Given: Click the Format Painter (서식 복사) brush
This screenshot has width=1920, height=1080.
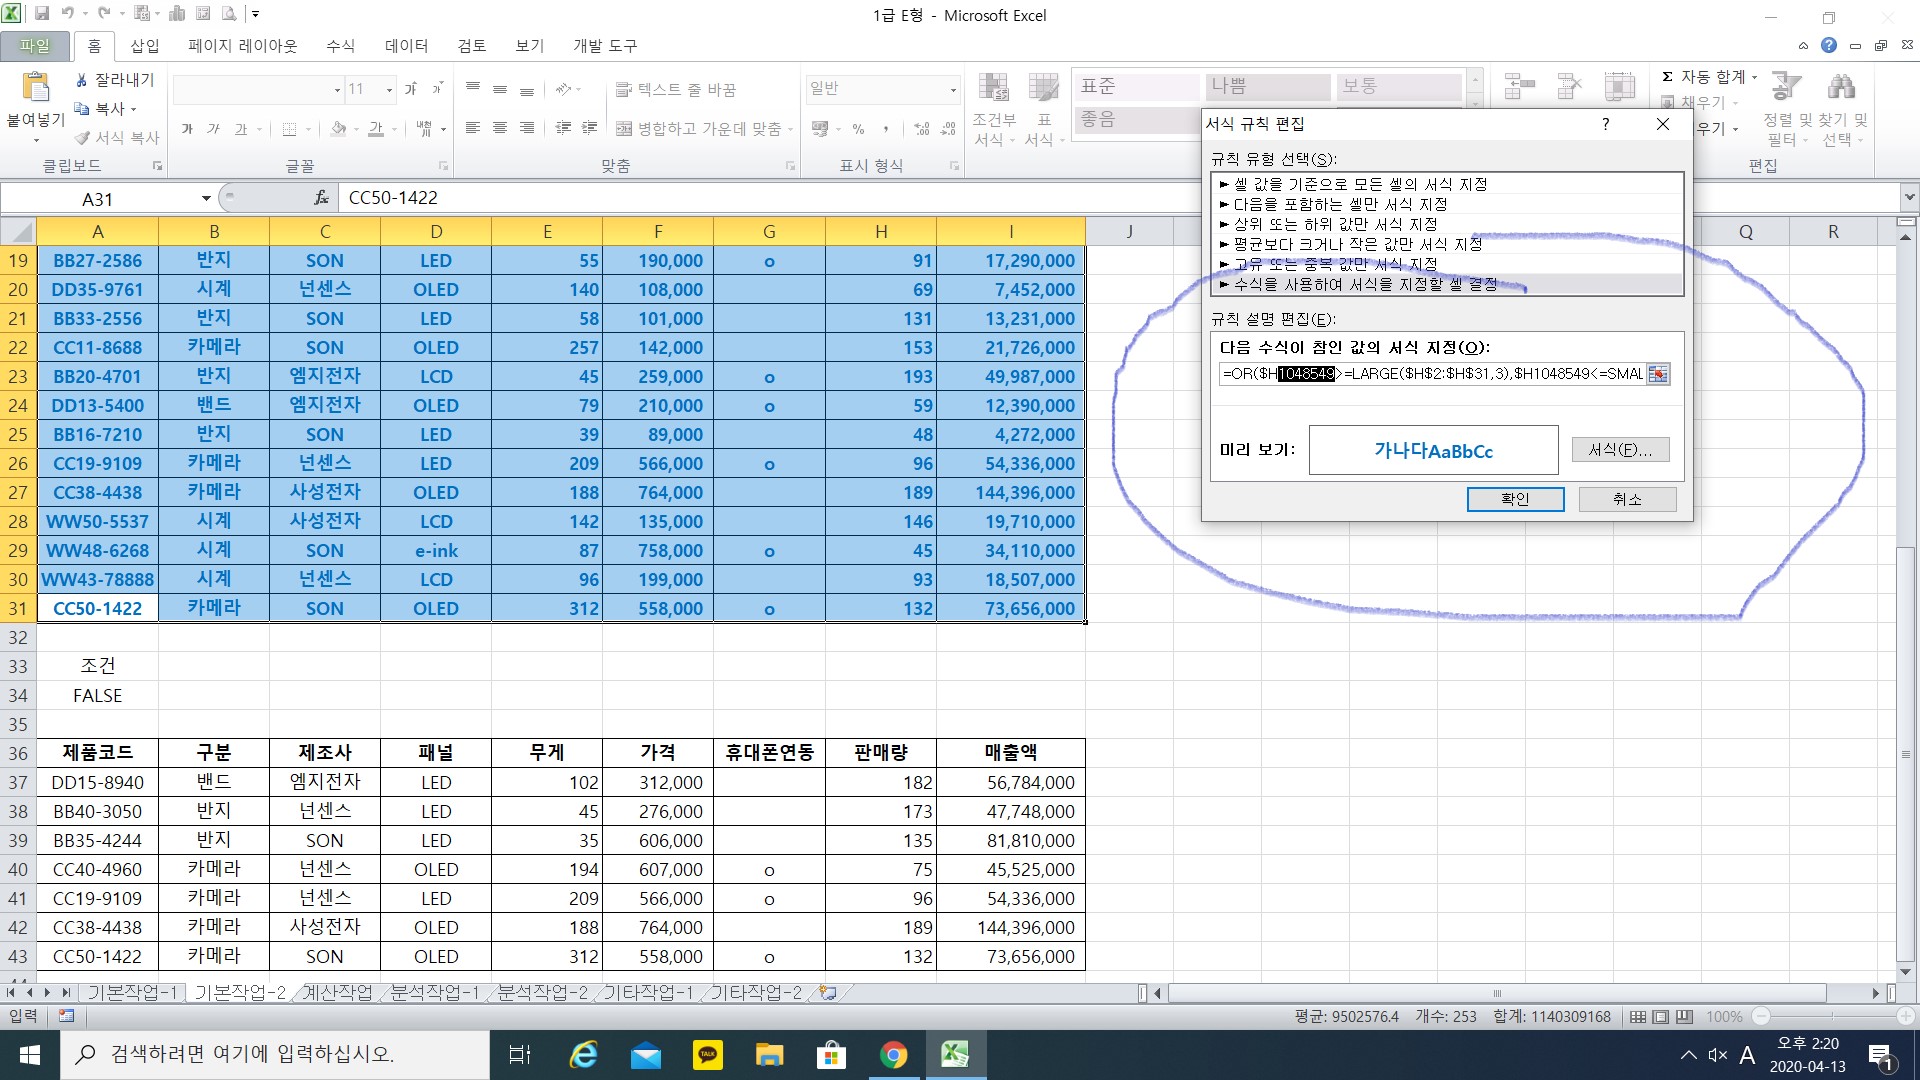Looking at the screenshot, I should [x=83, y=138].
